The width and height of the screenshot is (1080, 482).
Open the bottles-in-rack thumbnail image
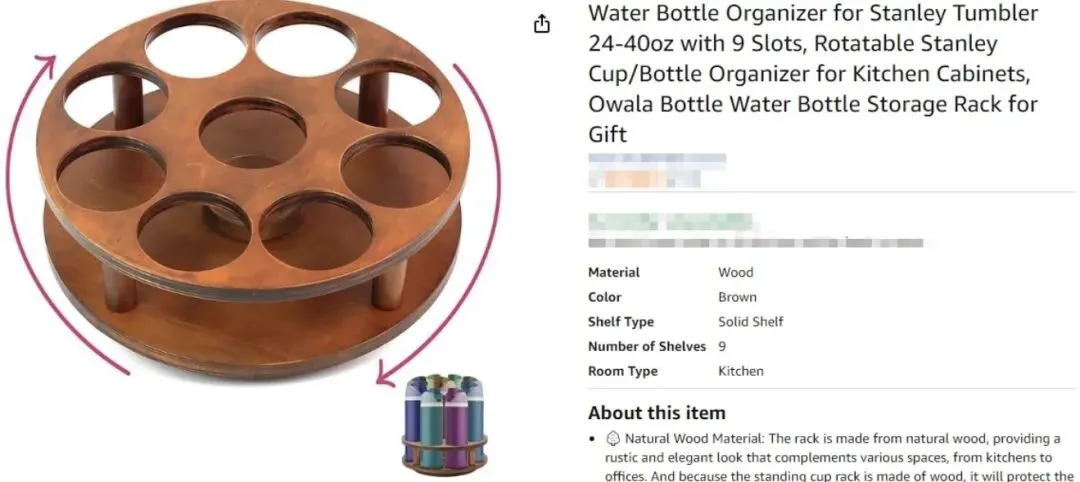(444, 424)
